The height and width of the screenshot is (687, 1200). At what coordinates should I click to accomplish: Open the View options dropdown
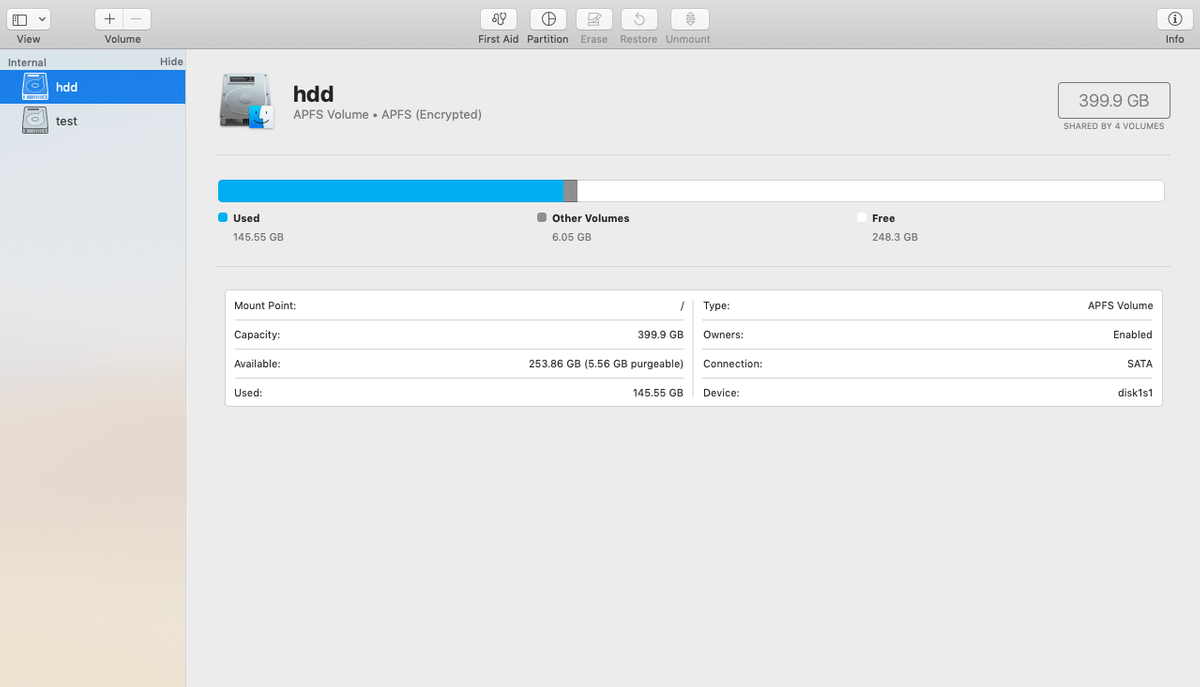[x=42, y=18]
